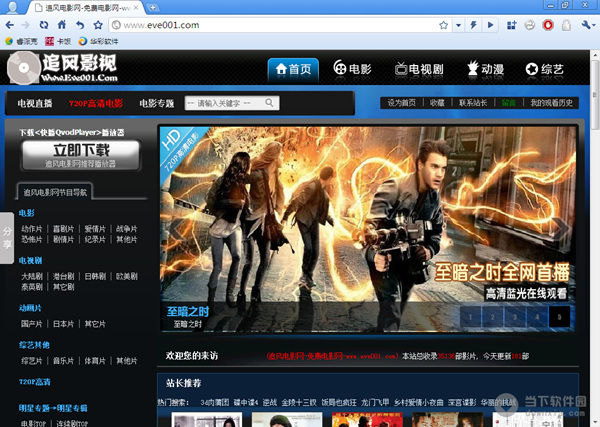Open the 动作片 category
The width and height of the screenshot is (600, 427).
click(x=32, y=229)
